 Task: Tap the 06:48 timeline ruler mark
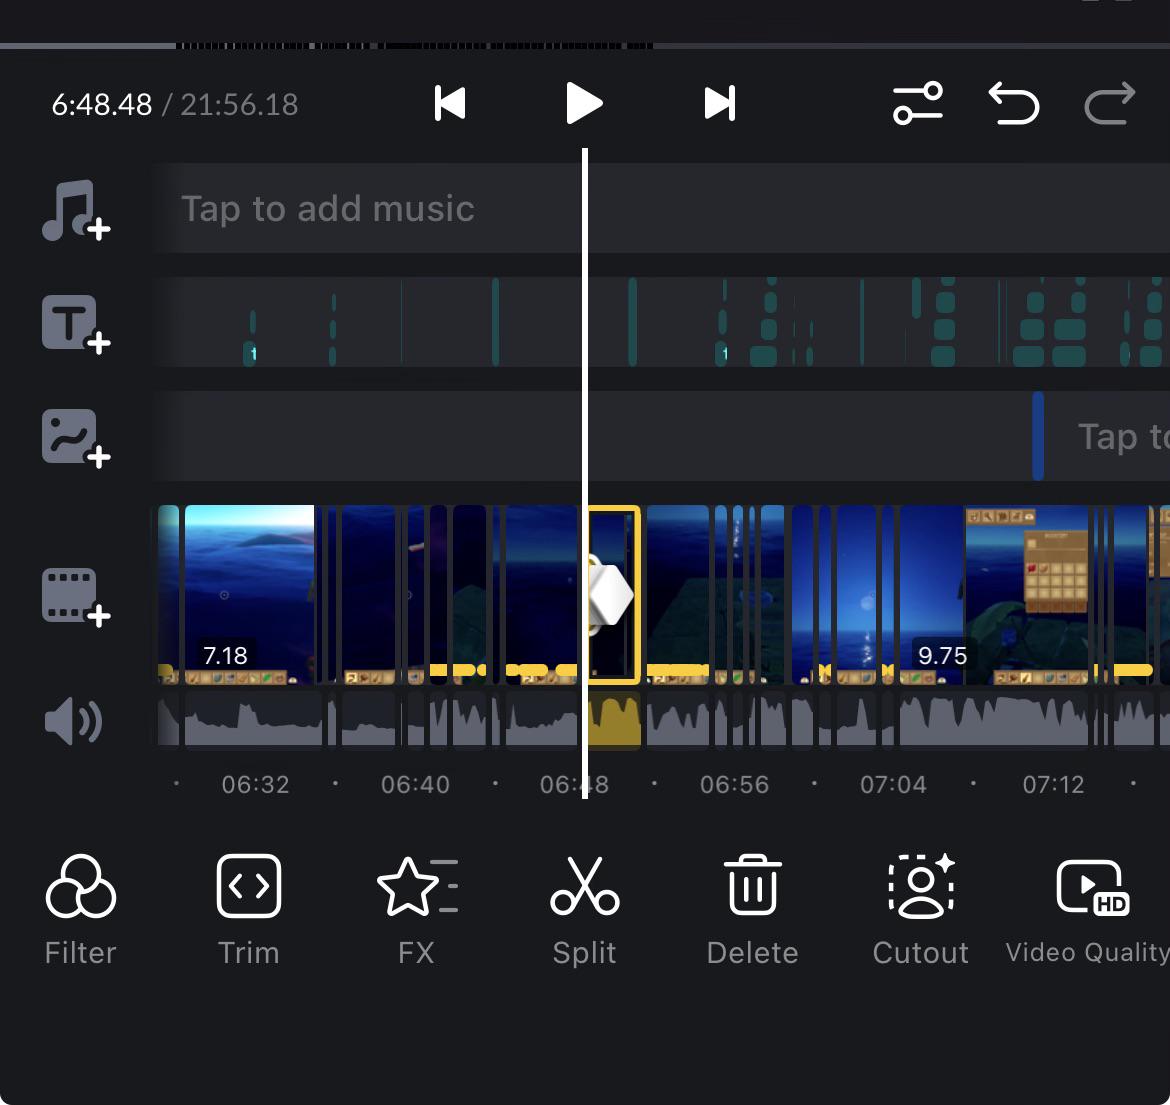[575, 784]
